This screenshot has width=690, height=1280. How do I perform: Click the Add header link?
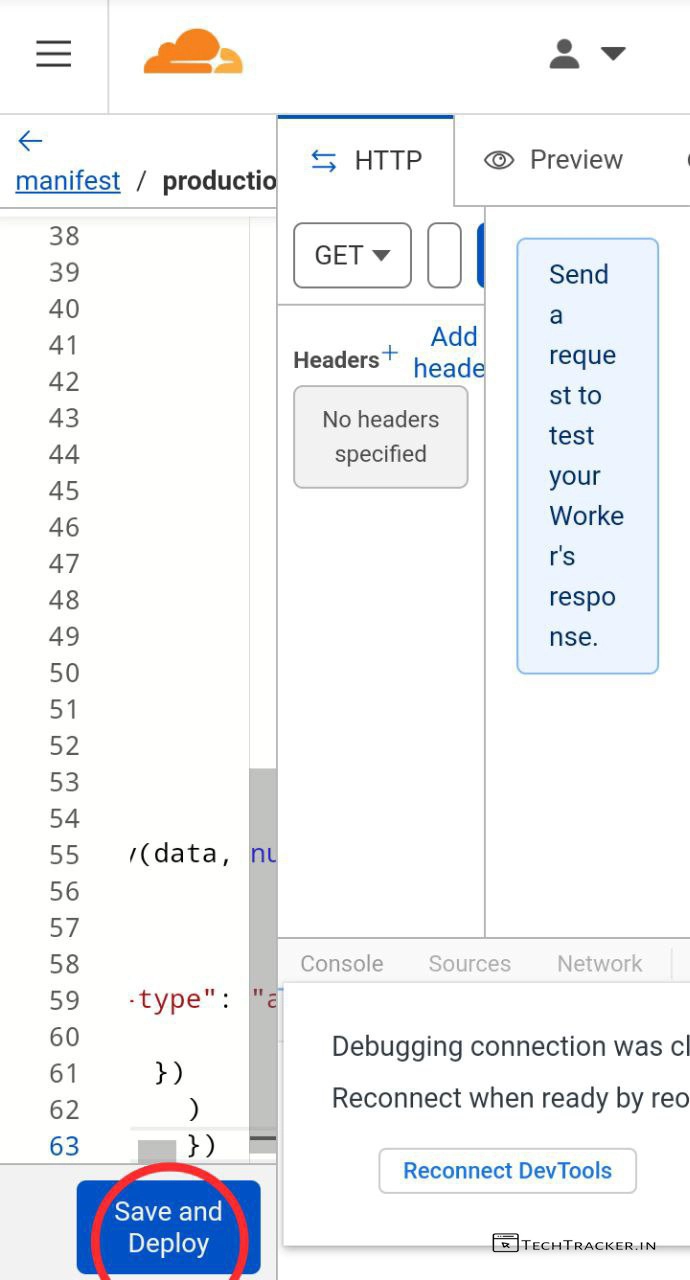pyautogui.click(x=448, y=352)
